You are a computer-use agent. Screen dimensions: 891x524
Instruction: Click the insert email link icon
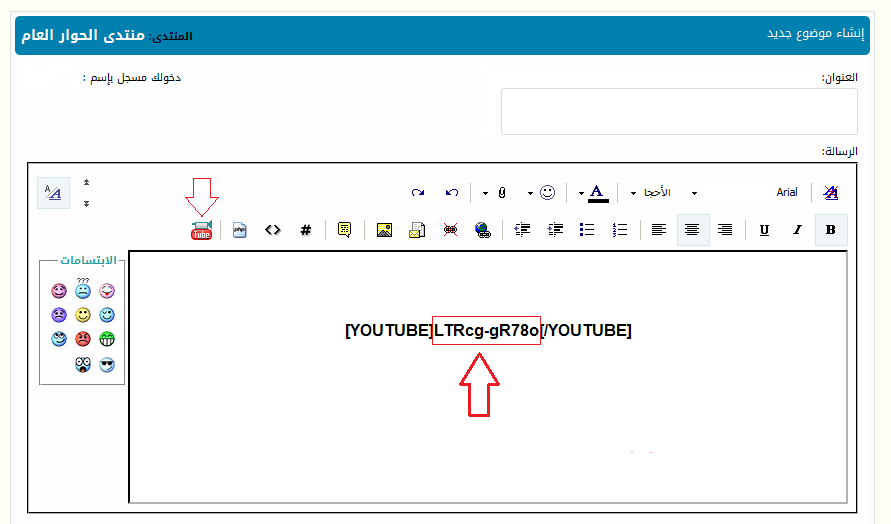pos(417,230)
